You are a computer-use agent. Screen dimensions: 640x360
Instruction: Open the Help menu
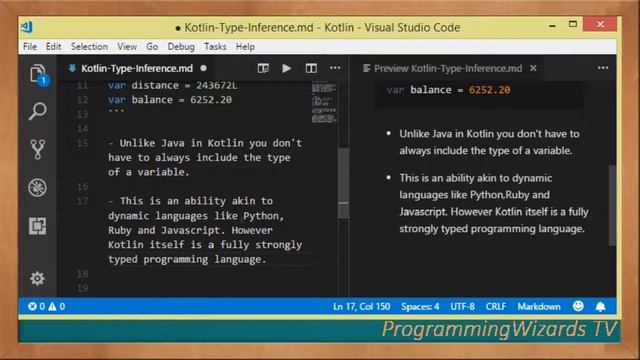point(245,47)
